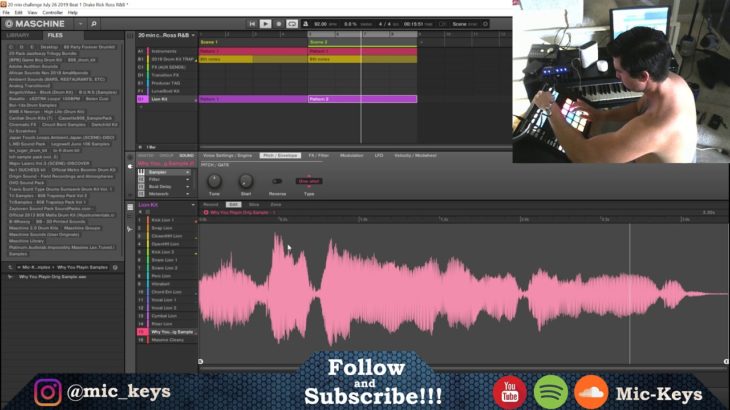Screen dimensions: 730x410
Task: Open the Controller menu
Action: [53, 13]
